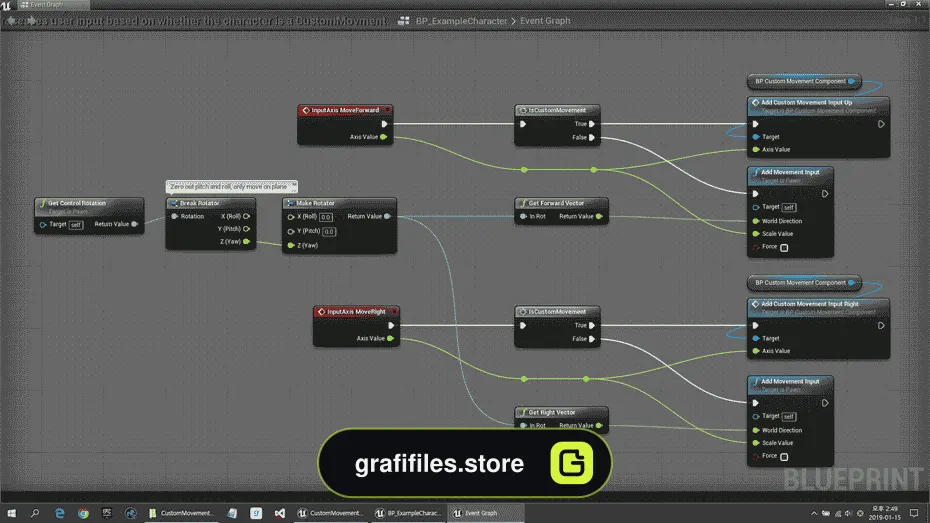Viewport: 930px width, 523px height.
Task: Click World Direction pin on lower Add Movement Input
Action: 756,430
